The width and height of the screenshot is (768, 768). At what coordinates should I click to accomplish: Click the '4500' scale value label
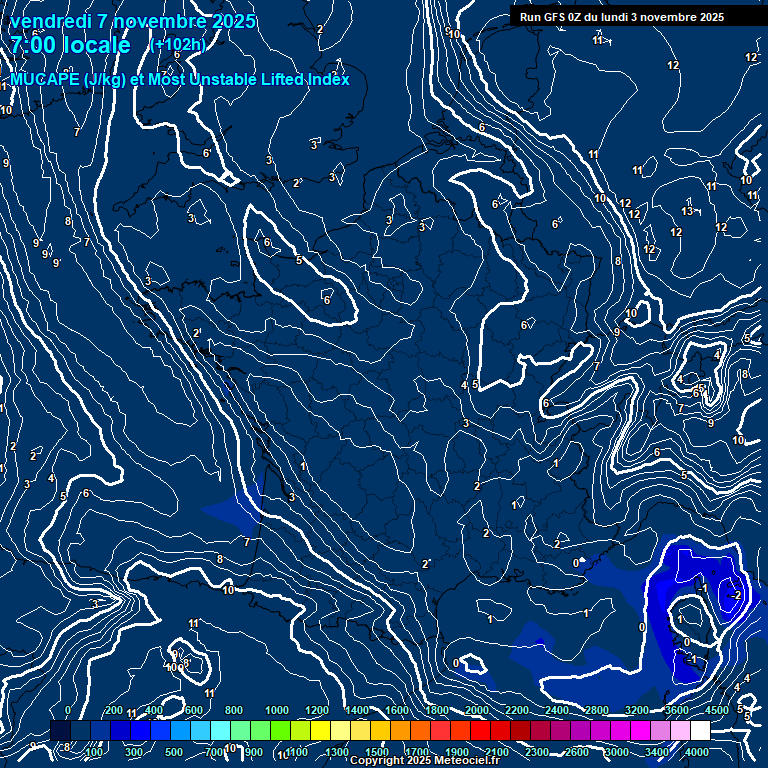coord(716,710)
